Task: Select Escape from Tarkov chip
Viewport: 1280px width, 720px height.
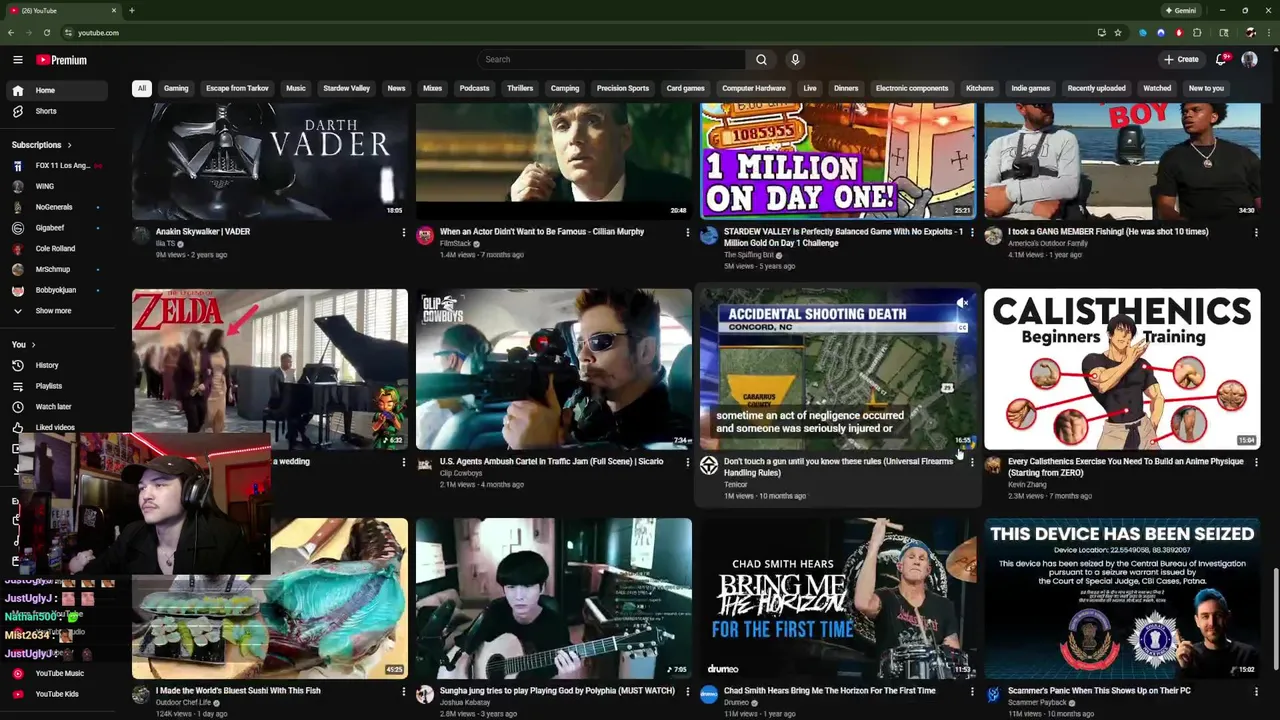Action: point(237,88)
